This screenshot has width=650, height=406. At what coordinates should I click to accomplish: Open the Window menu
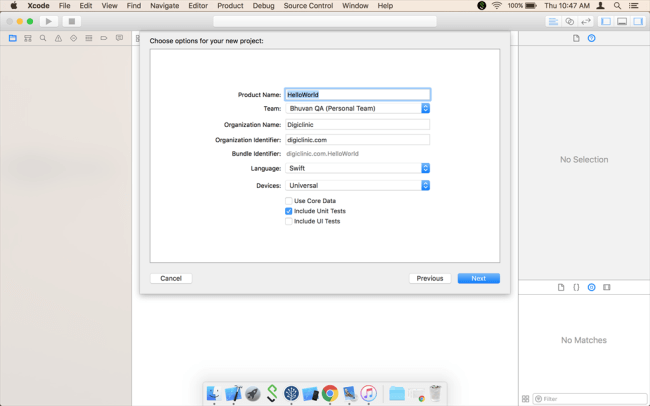[x=355, y=6]
